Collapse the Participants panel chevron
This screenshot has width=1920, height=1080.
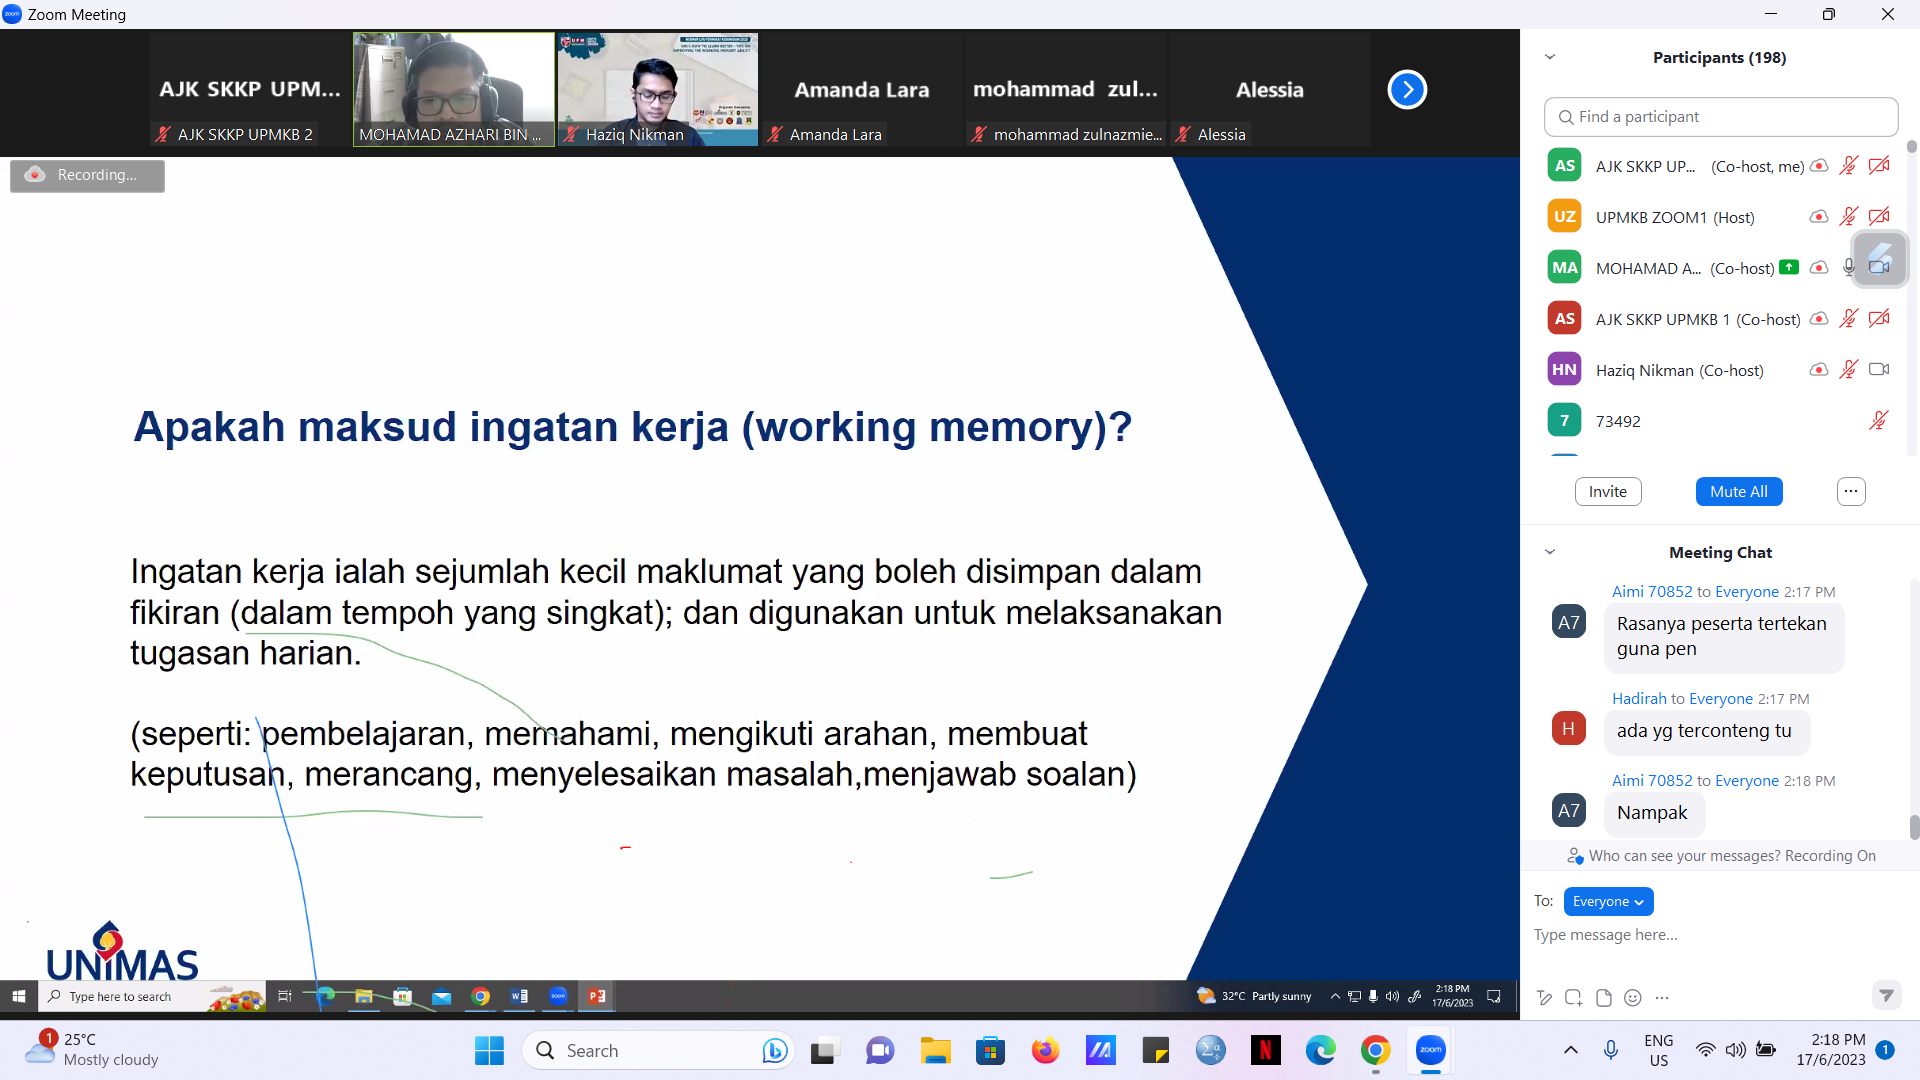1550,57
